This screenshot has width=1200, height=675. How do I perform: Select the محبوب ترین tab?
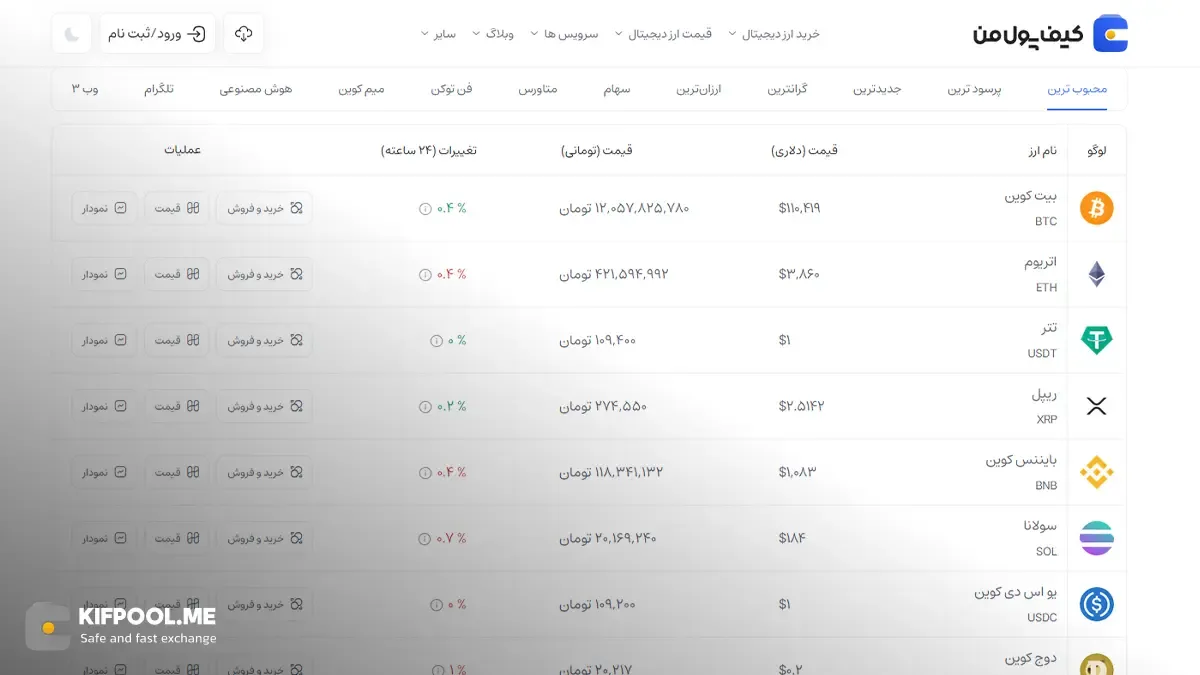(1077, 89)
